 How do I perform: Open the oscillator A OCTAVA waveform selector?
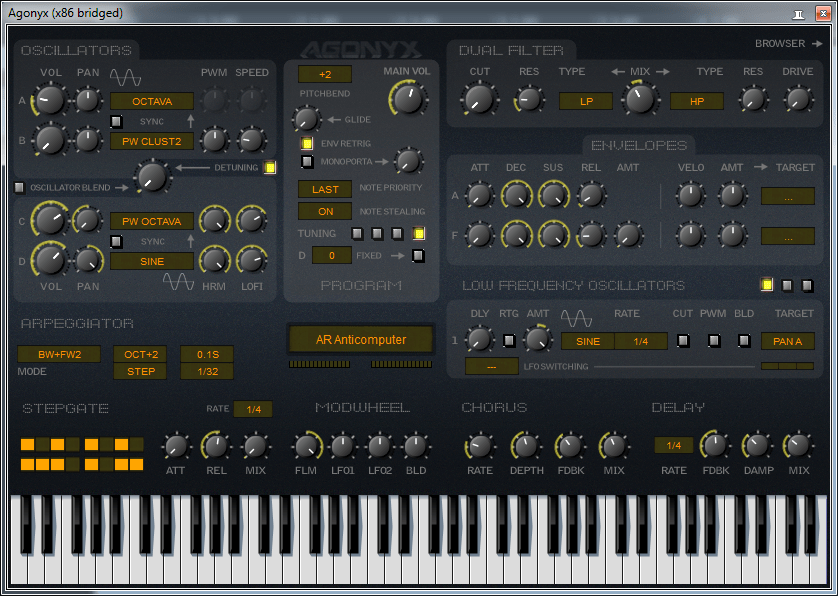tap(152, 101)
